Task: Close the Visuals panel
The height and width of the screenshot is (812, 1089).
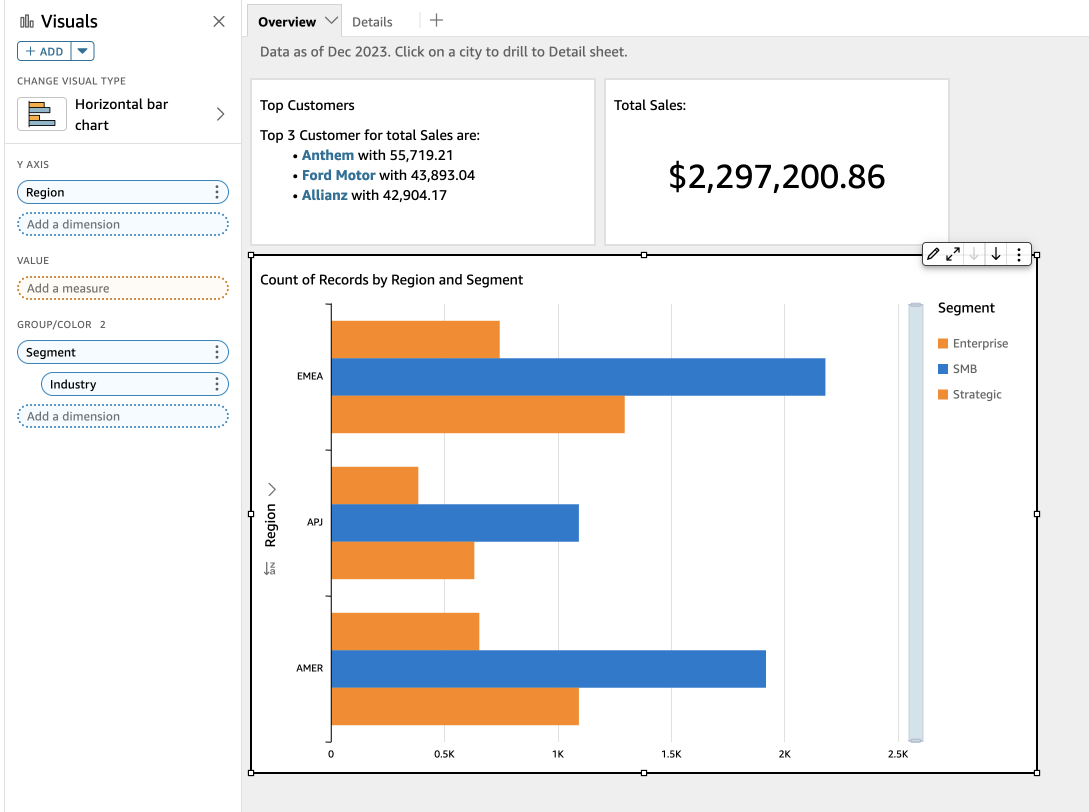Action: [219, 21]
